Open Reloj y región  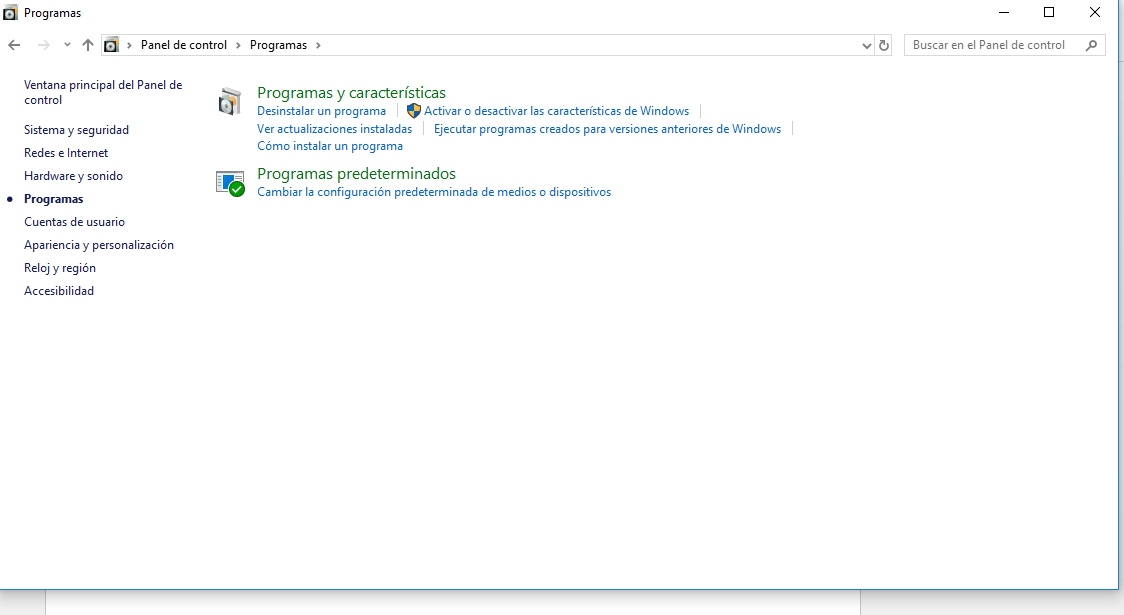(59, 267)
